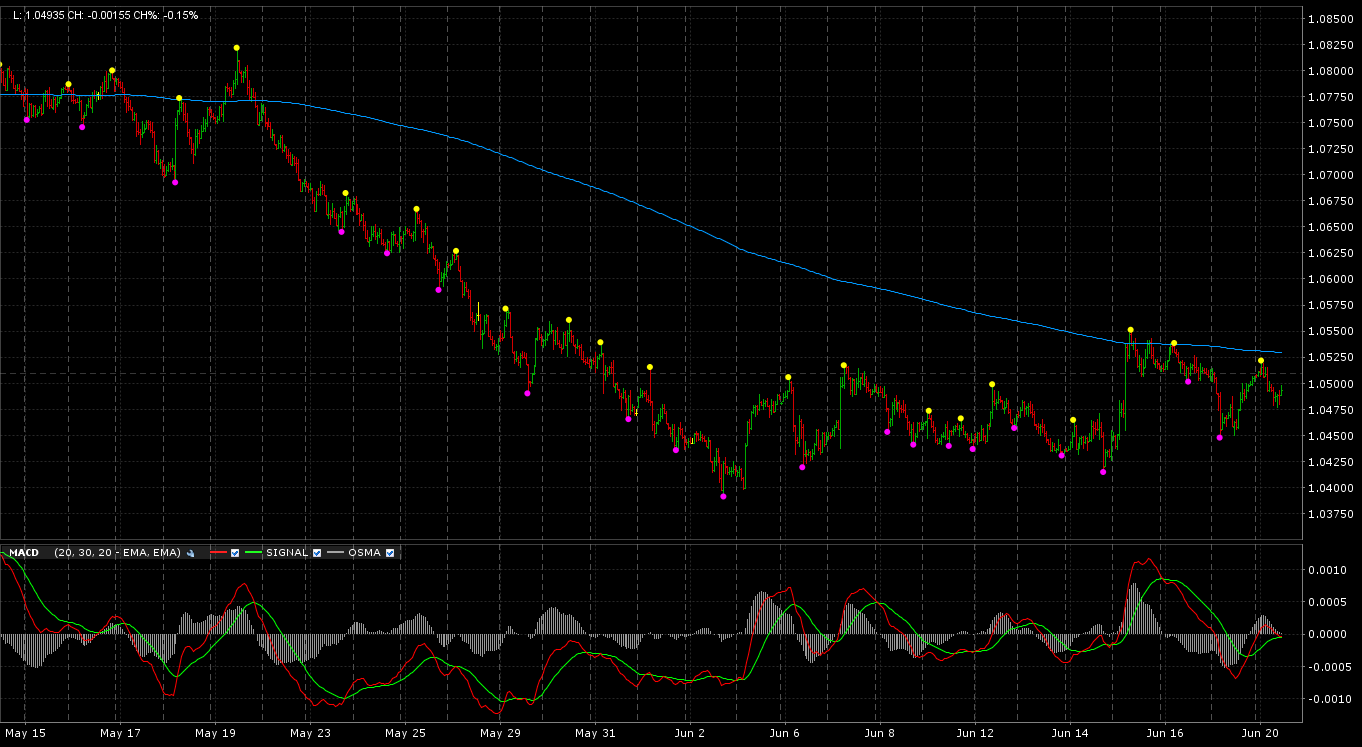
Task: Click the price readout showing L: 1.04935
Action: pos(105,16)
